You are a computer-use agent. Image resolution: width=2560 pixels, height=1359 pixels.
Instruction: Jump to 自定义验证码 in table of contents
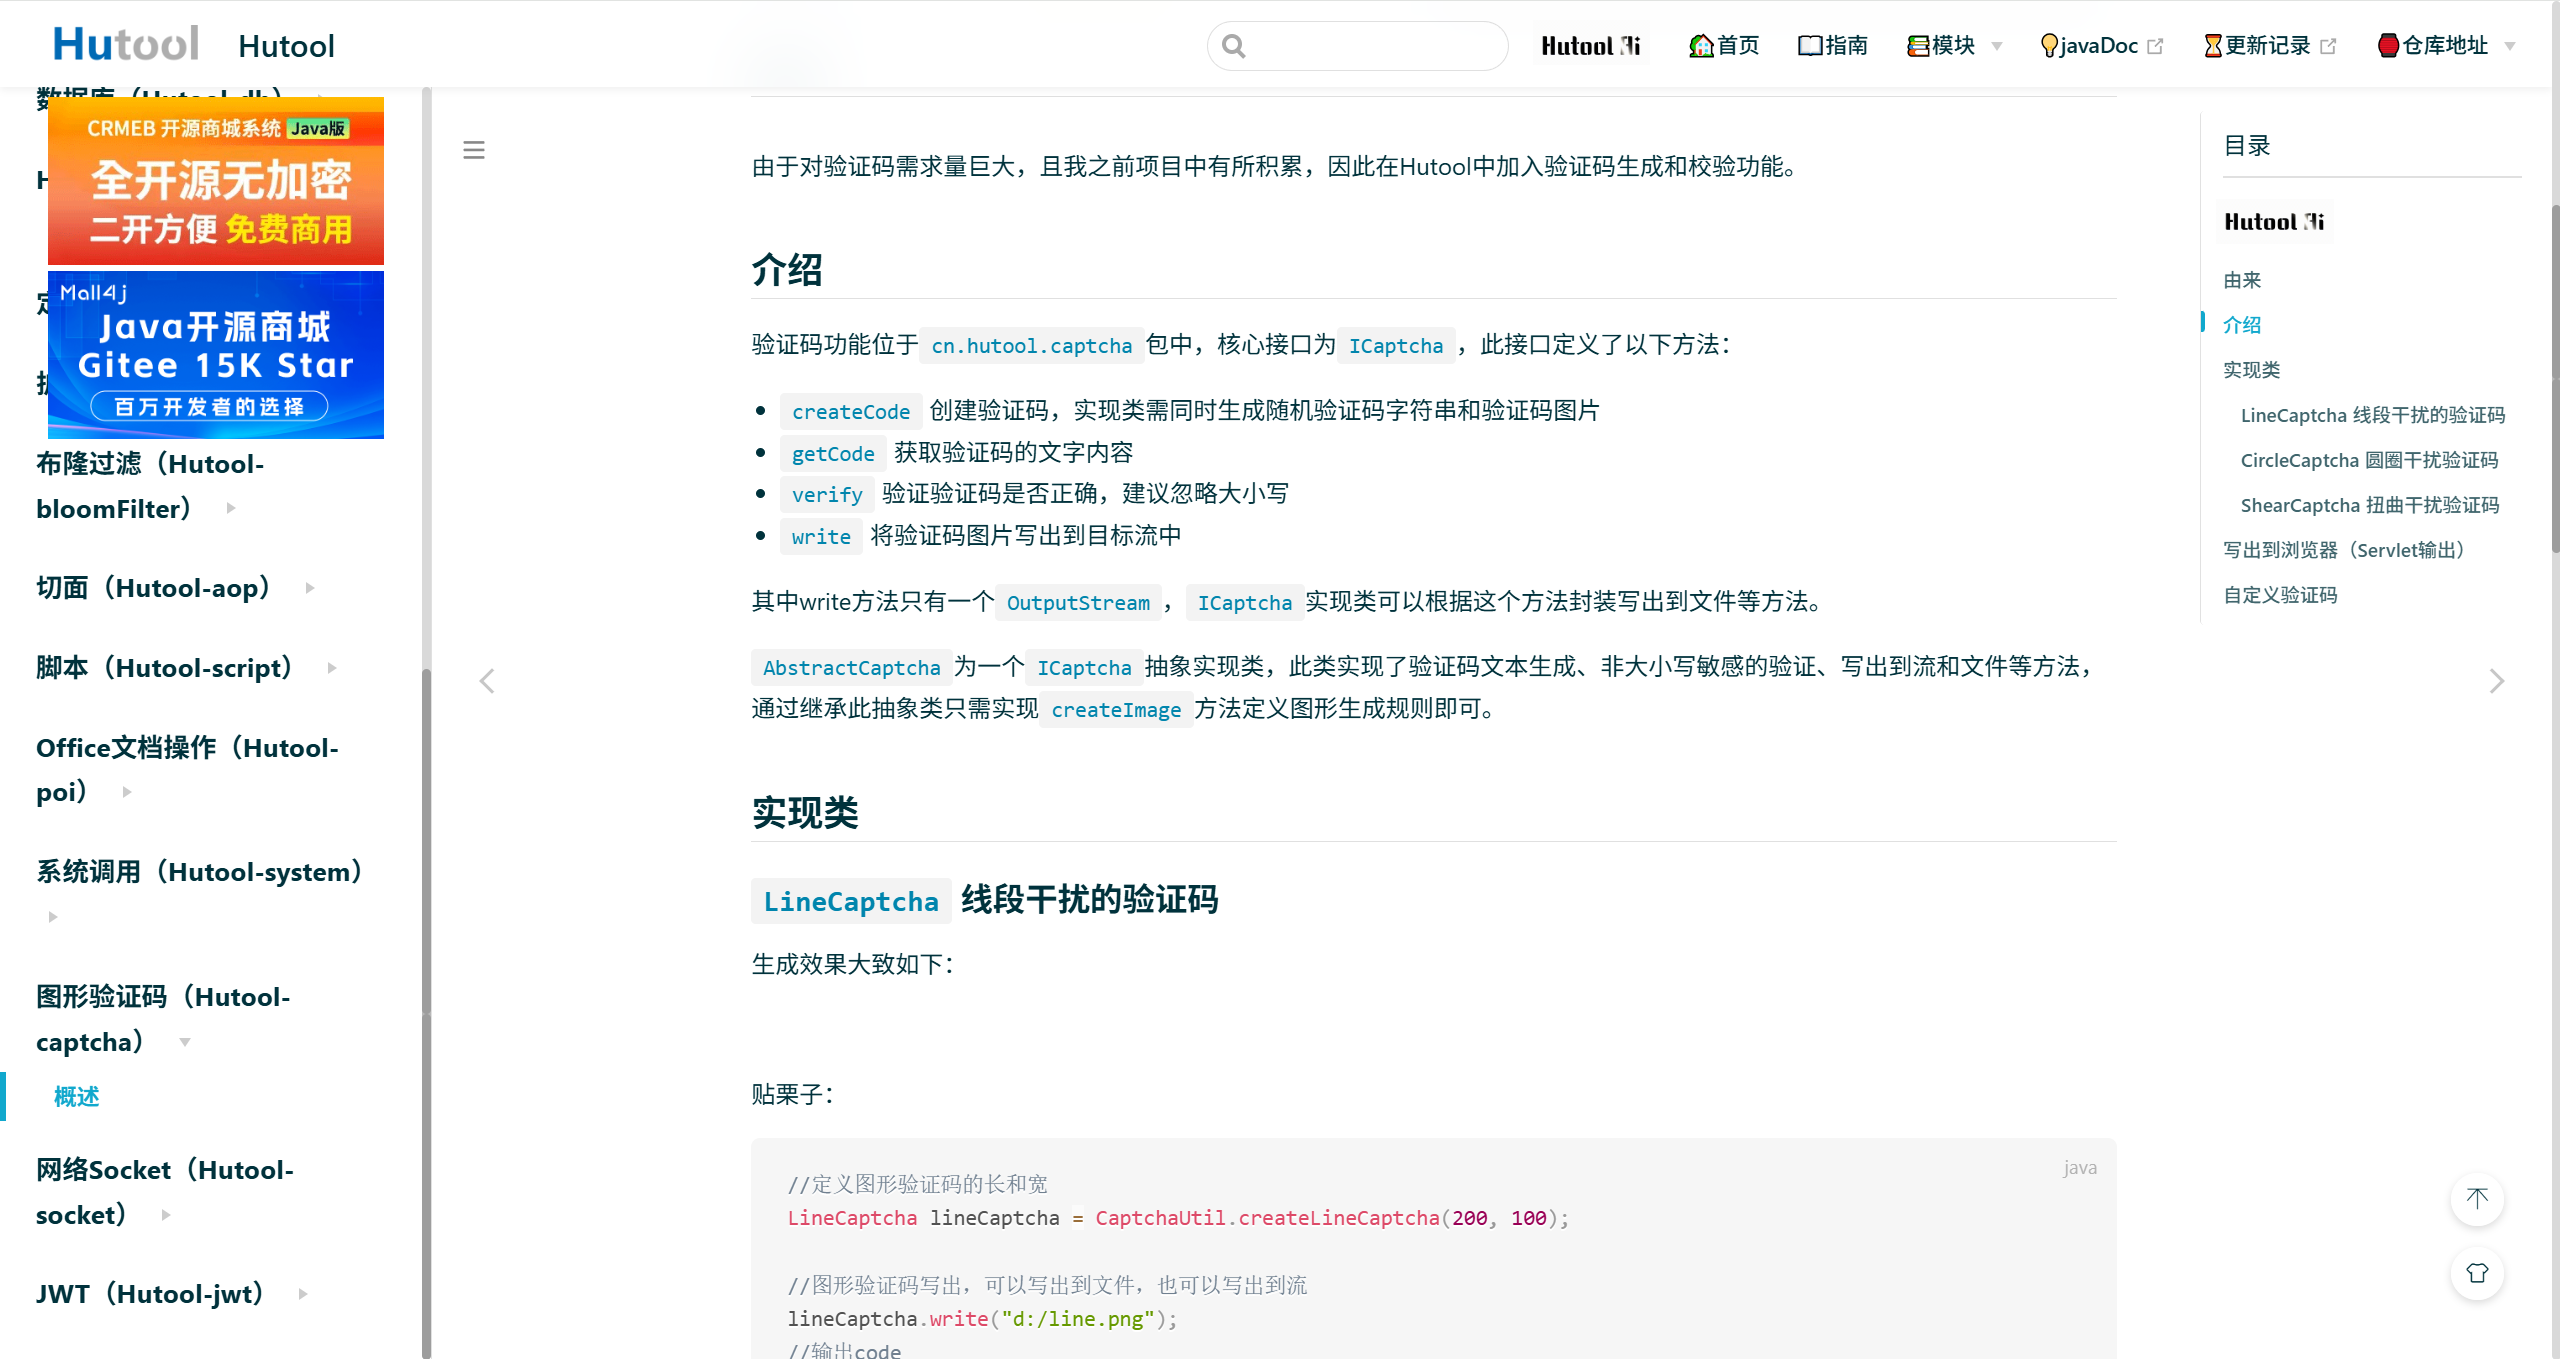click(2280, 595)
